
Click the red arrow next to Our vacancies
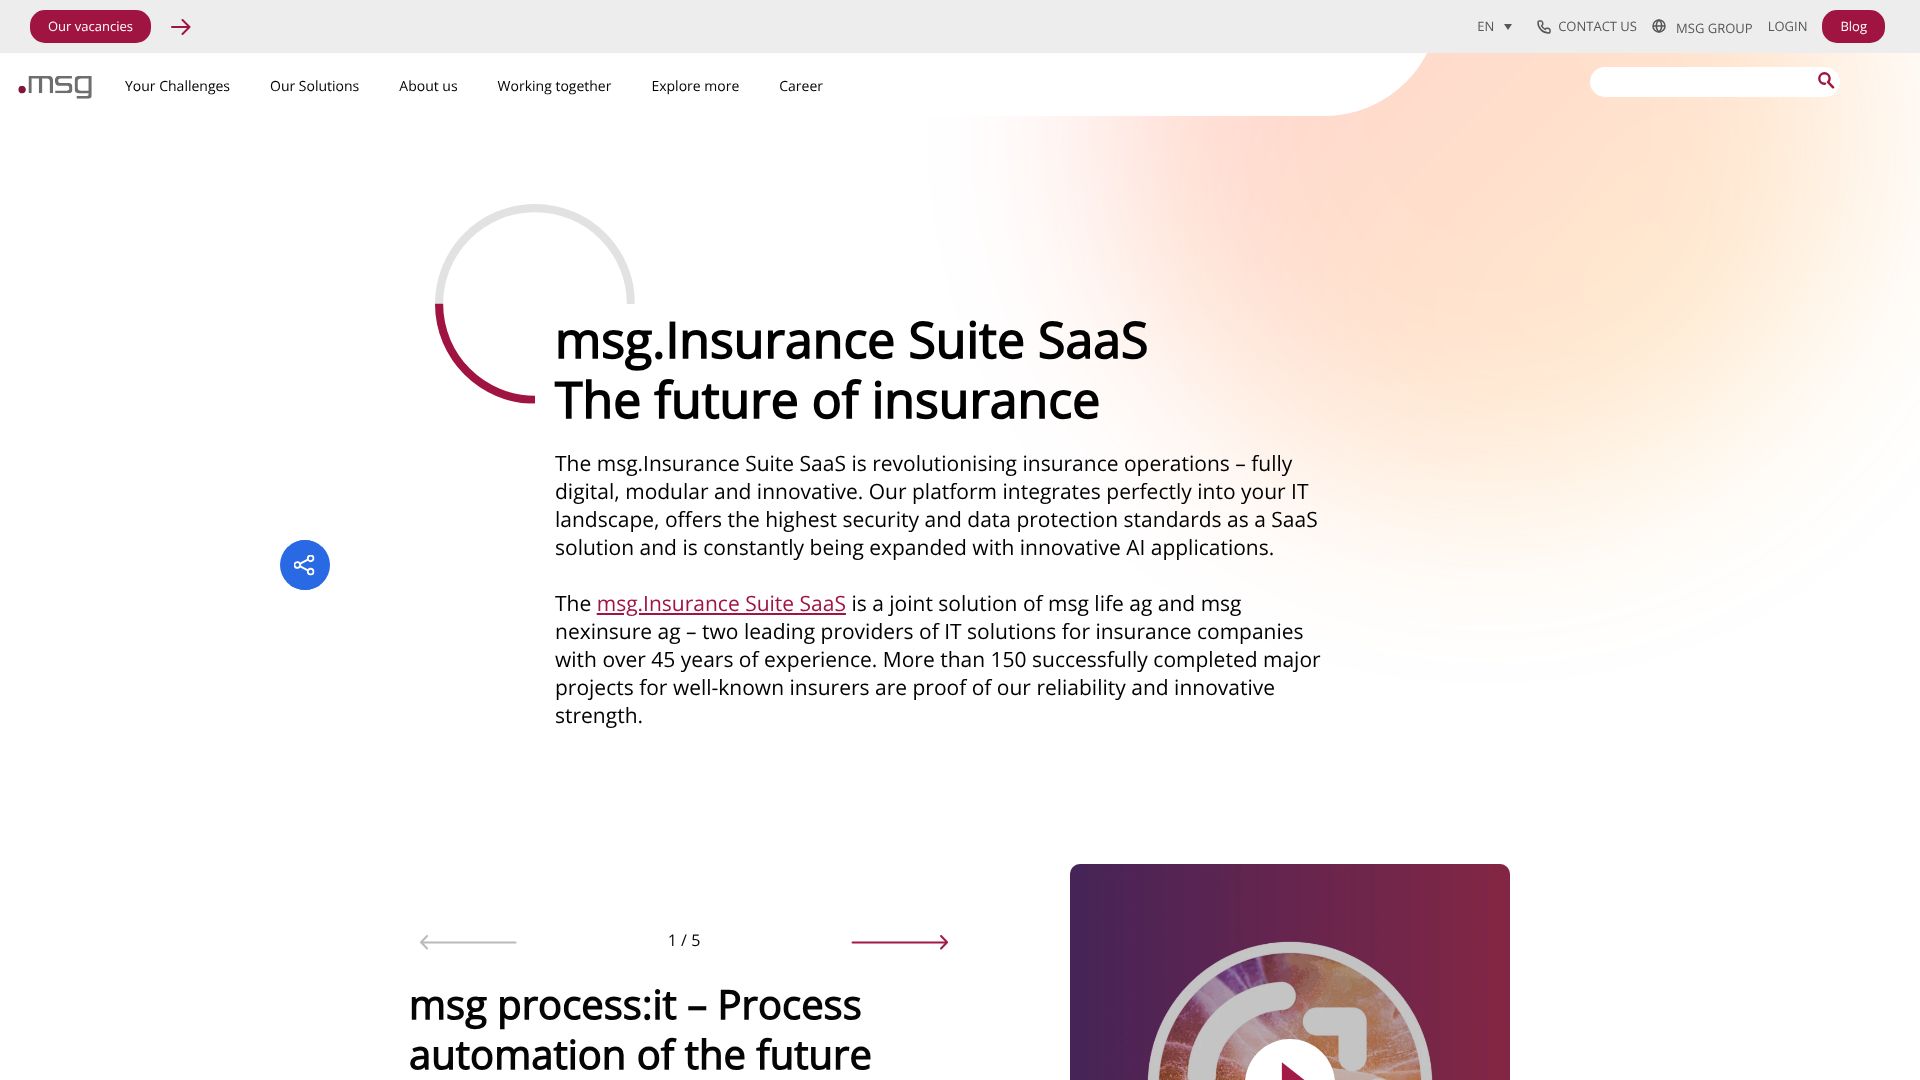tap(181, 27)
